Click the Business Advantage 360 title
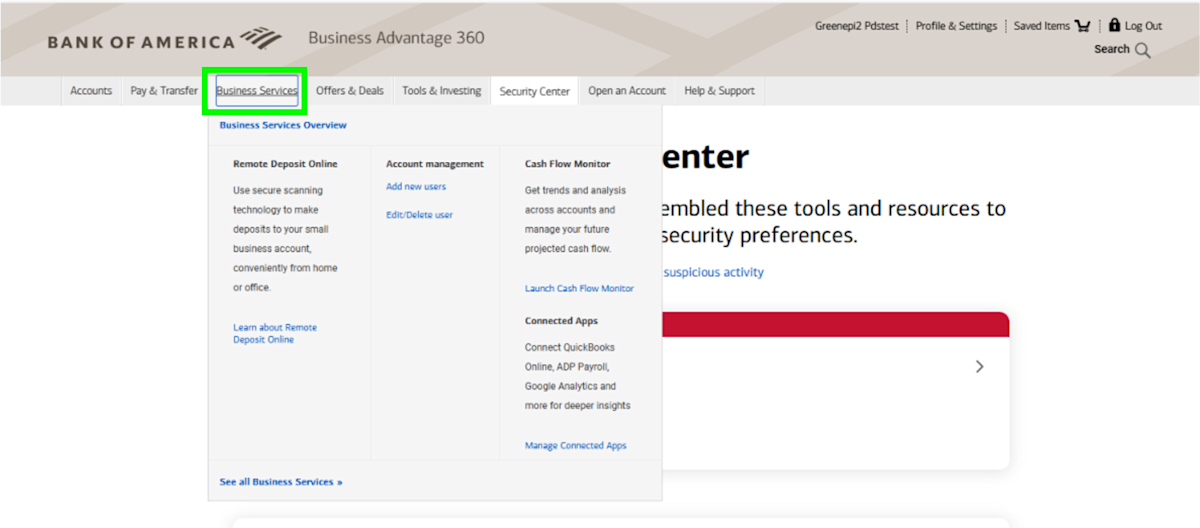The height and width of the screenshot is (528, 1200). click(396, 38)
